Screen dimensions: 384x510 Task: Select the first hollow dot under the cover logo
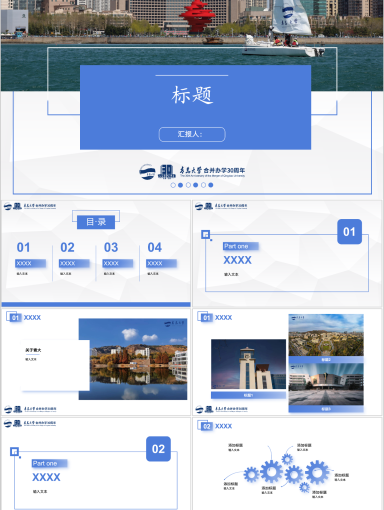pos(173,185)
